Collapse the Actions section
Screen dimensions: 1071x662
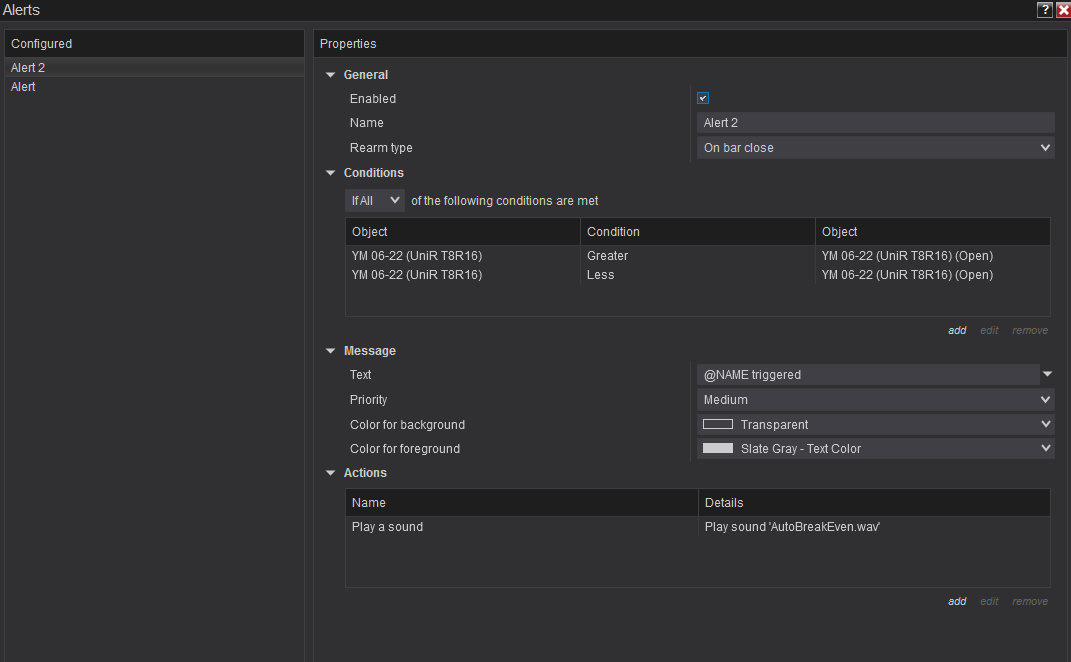331,473
